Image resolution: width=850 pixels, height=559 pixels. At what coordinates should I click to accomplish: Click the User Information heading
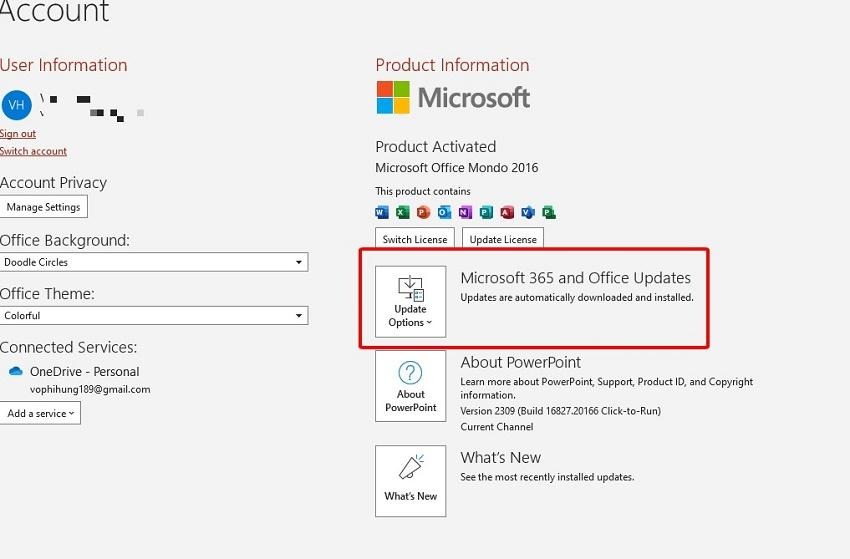(x=63, y=65)
